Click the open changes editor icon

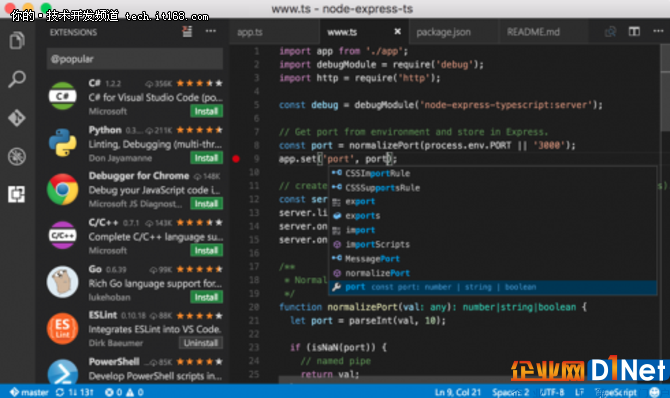(x=611, y=31)
